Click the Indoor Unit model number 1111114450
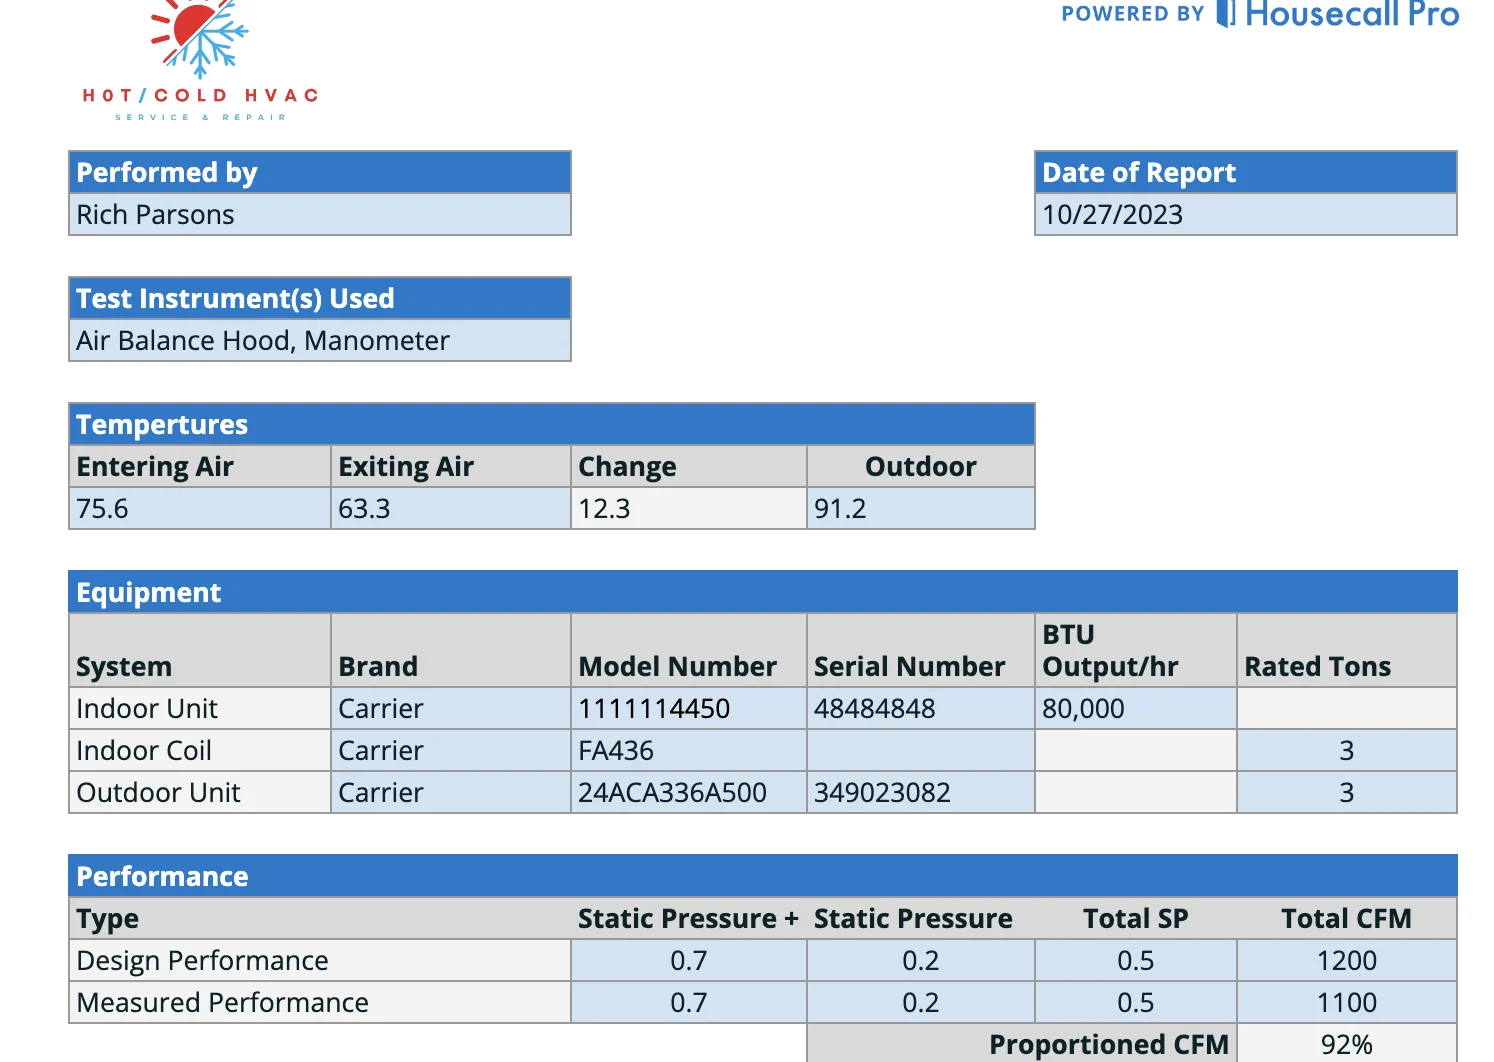Screen dimensions: 1494x1062 [688, 709]
